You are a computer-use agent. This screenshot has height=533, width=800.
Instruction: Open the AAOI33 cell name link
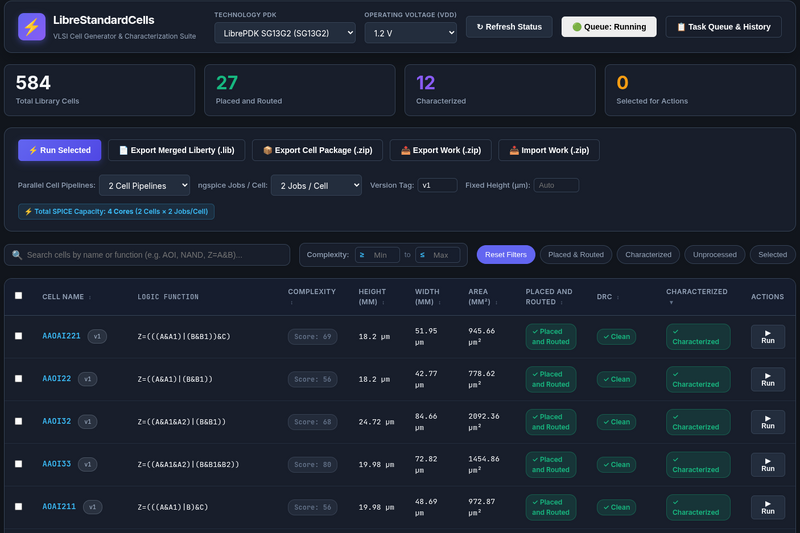click(57, 464)
